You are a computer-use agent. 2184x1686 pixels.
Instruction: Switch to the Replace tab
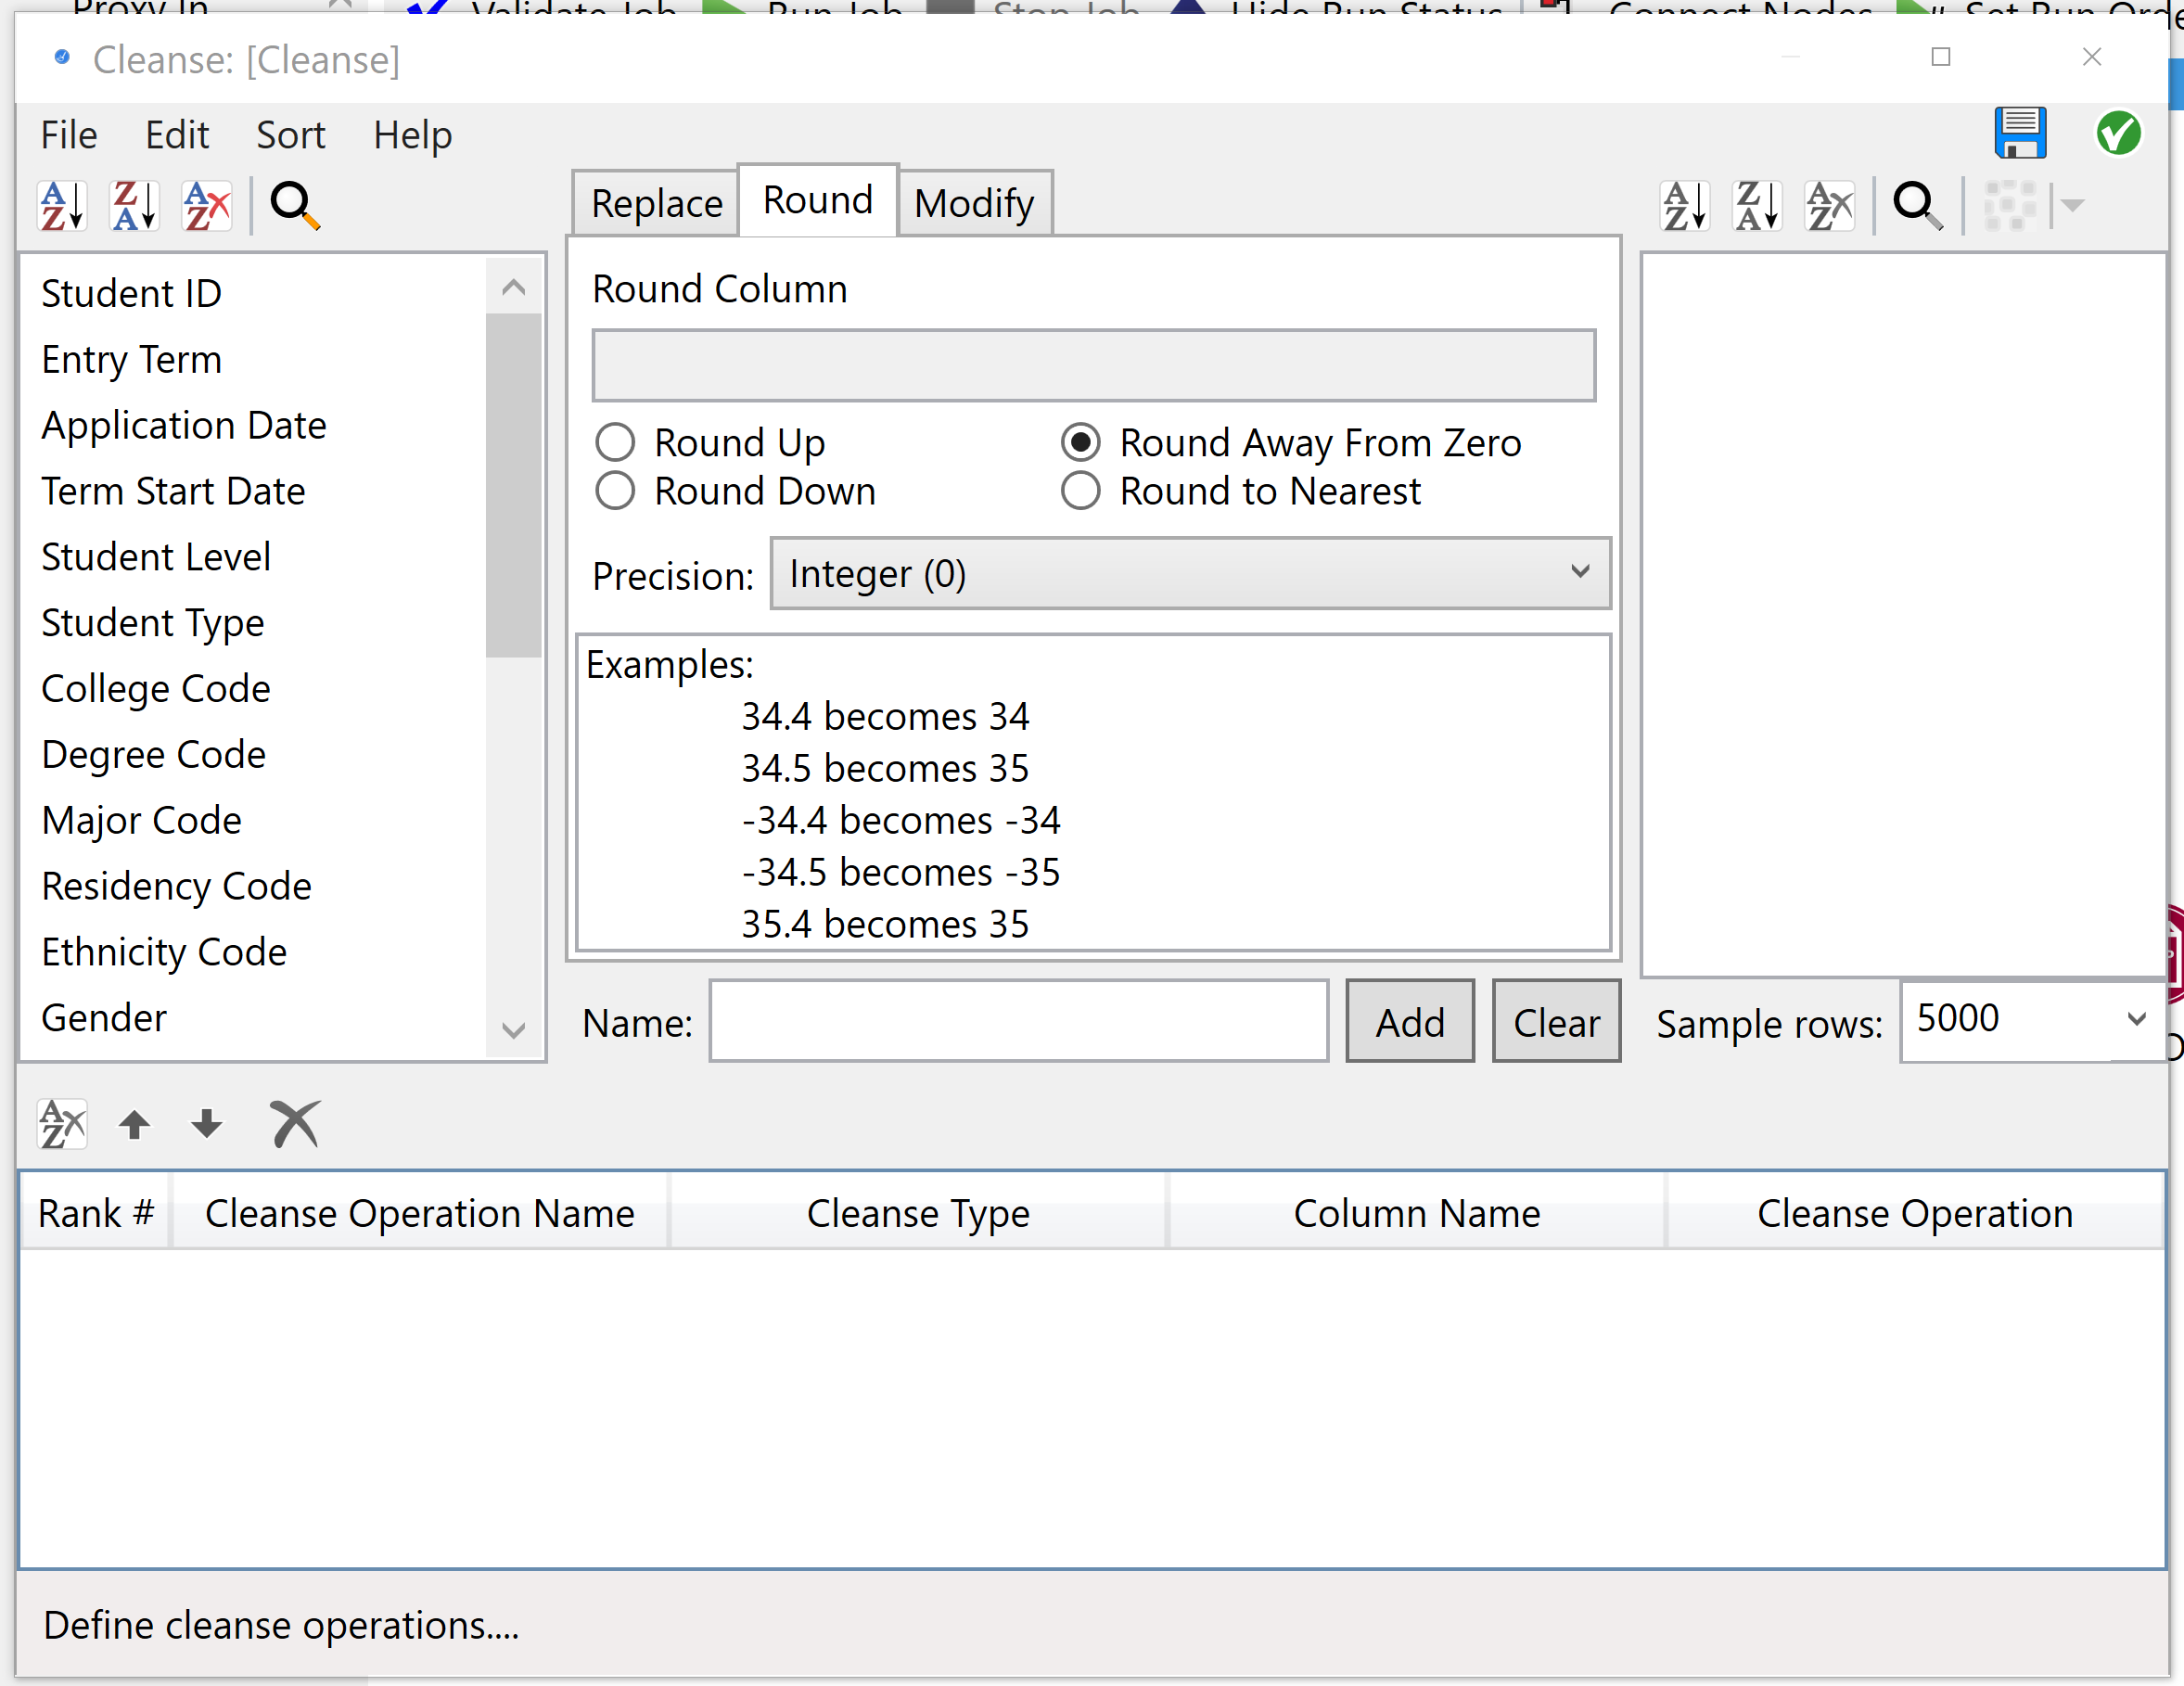coord(656,204)
